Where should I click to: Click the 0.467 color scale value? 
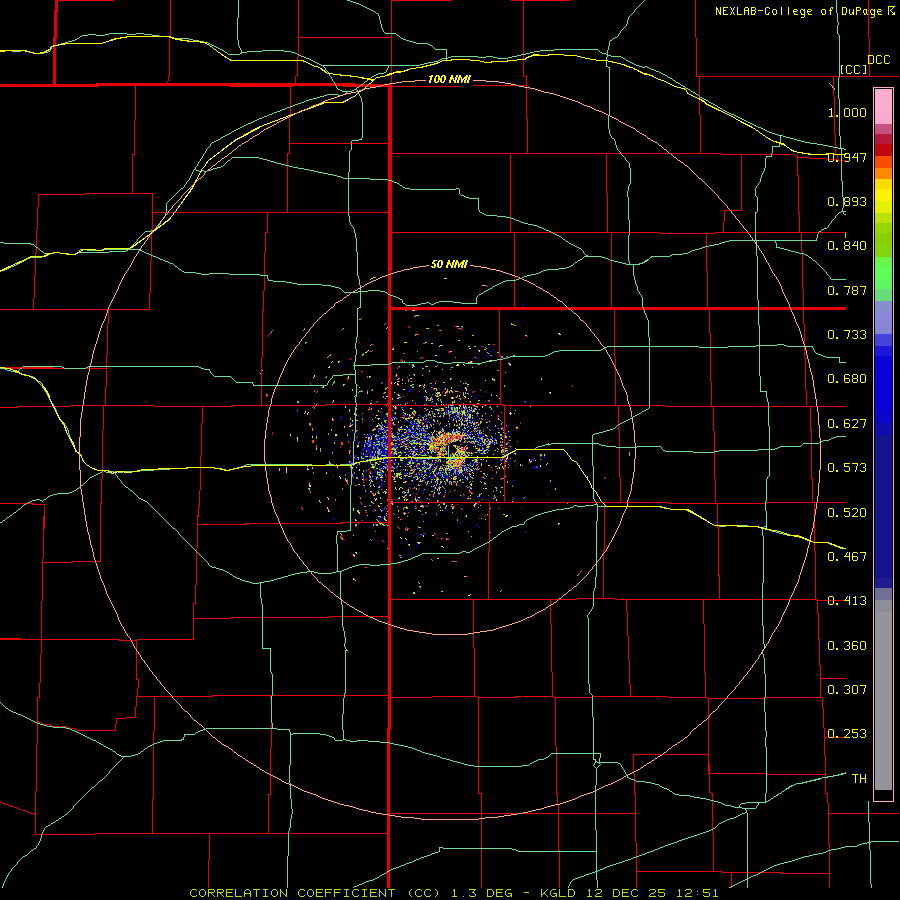point(847,557)
